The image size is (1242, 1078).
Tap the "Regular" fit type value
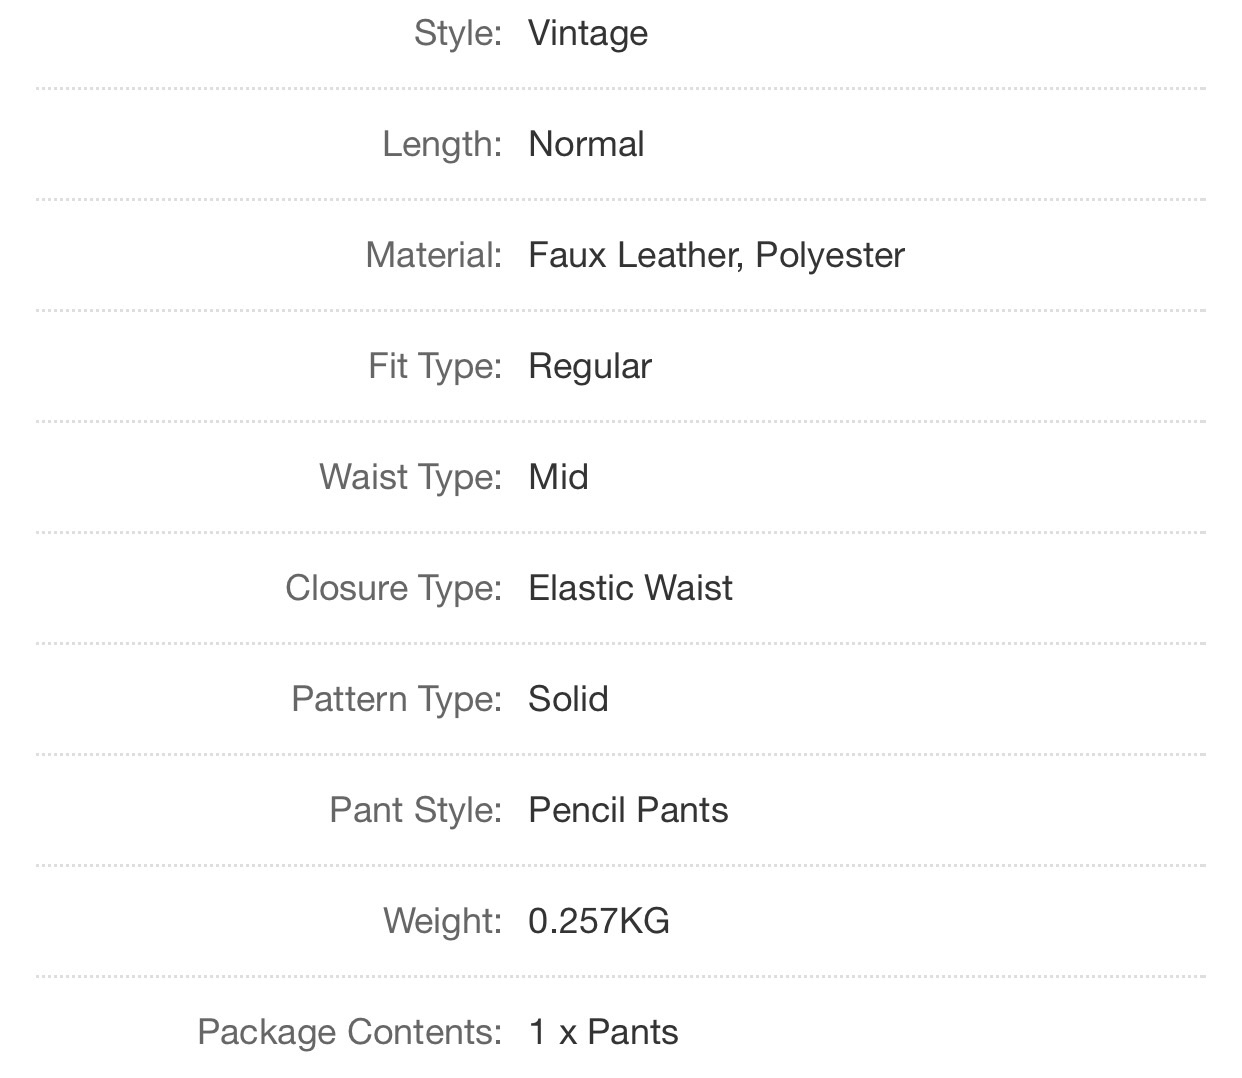tap(590, 366)
